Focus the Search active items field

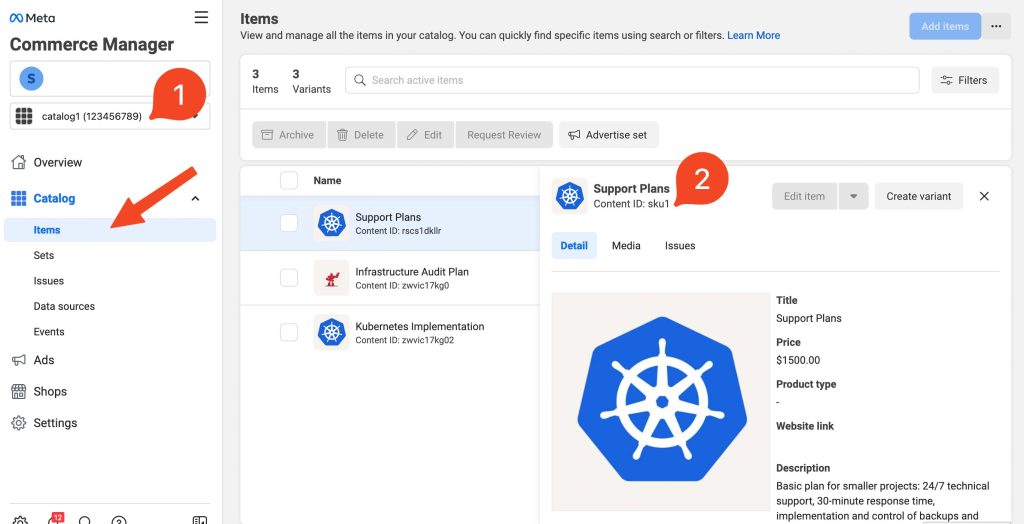coord(632,80)
